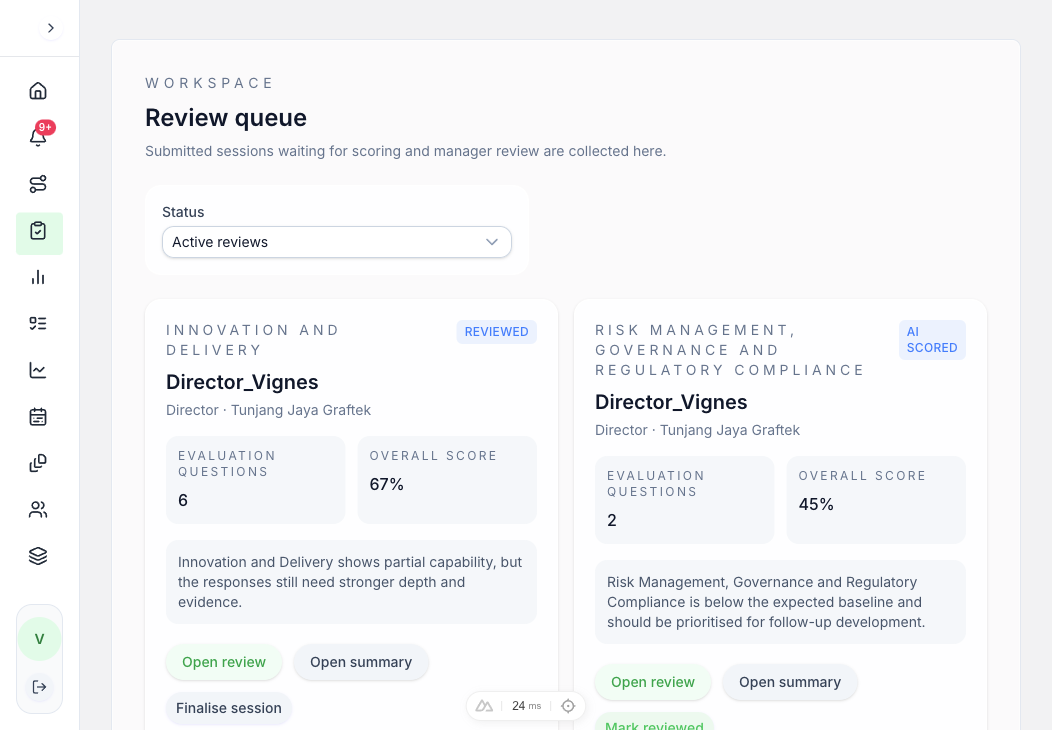Click the WORKSPACE label above the heading
The height and width of the screenshot is (730, 1052).
[x=209, y=83]
